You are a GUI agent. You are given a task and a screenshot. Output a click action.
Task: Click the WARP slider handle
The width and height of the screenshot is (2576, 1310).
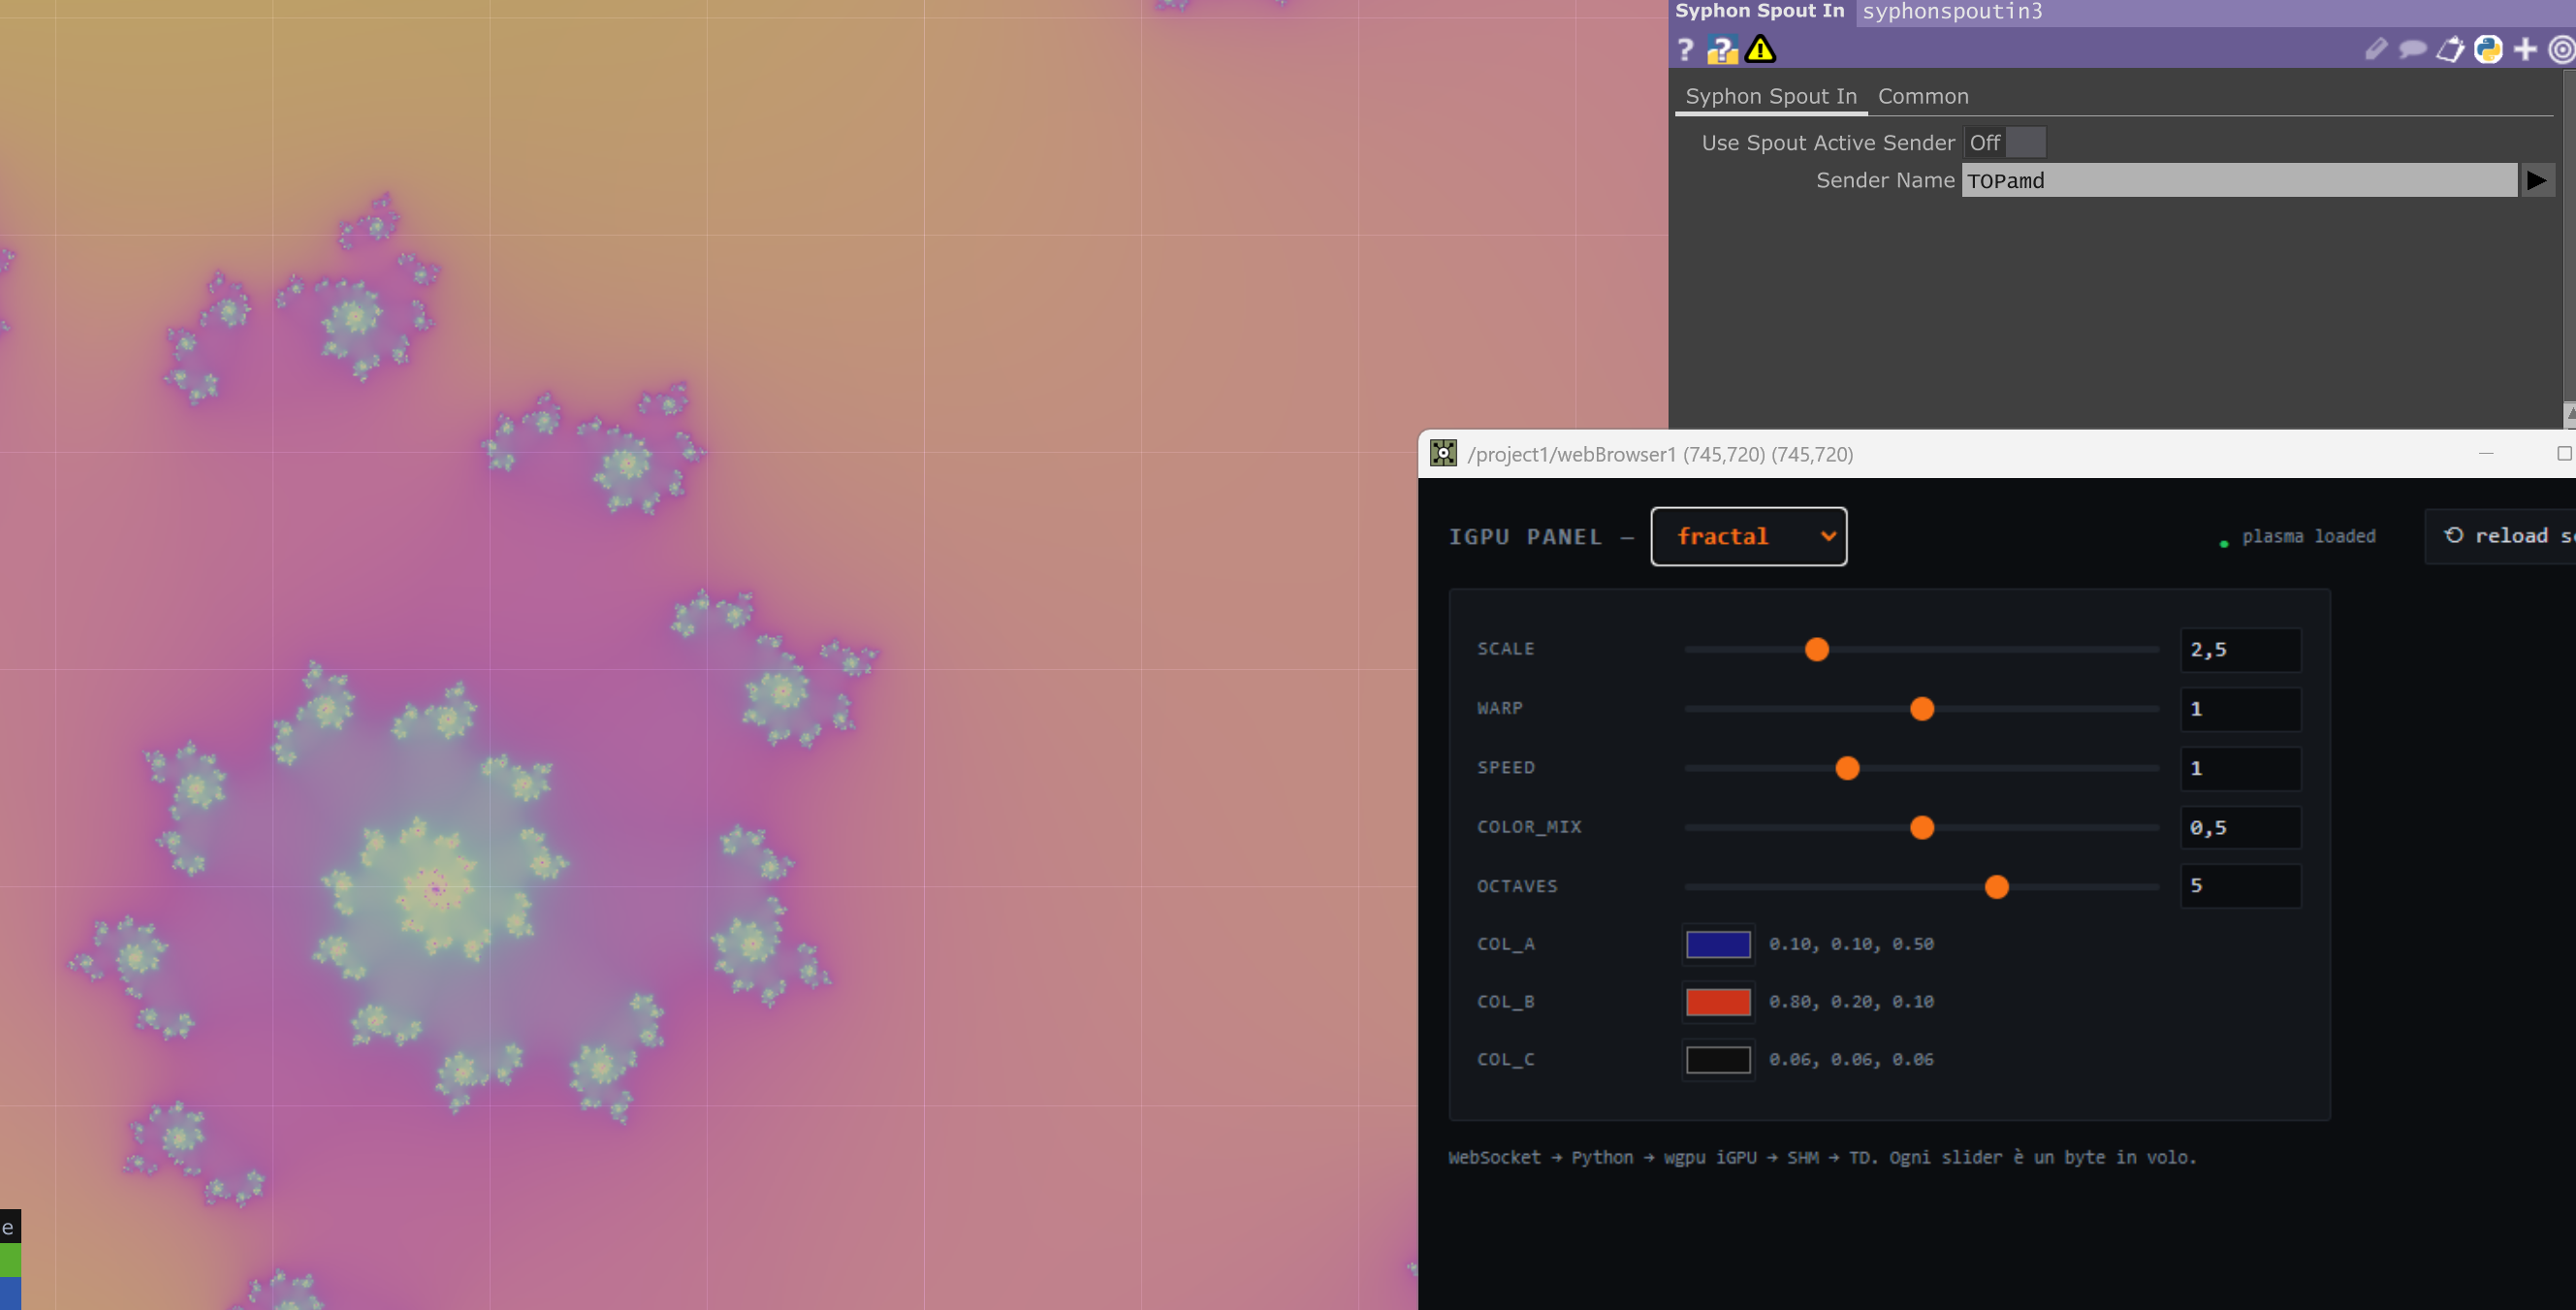coord(1922,709)
